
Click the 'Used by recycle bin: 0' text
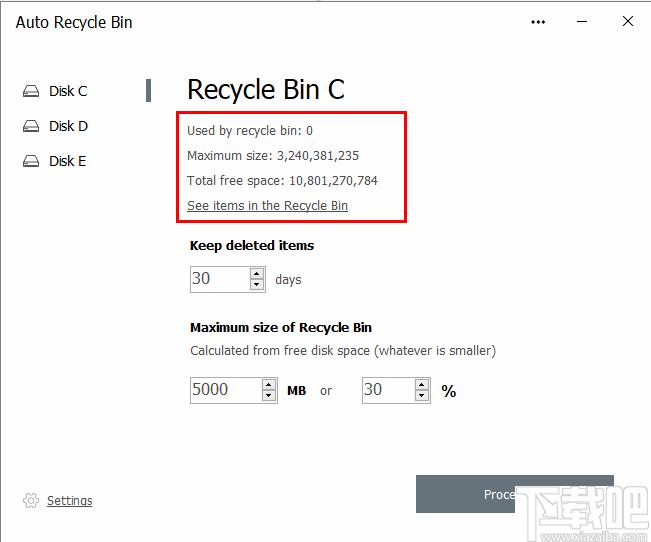click(250, 130)
